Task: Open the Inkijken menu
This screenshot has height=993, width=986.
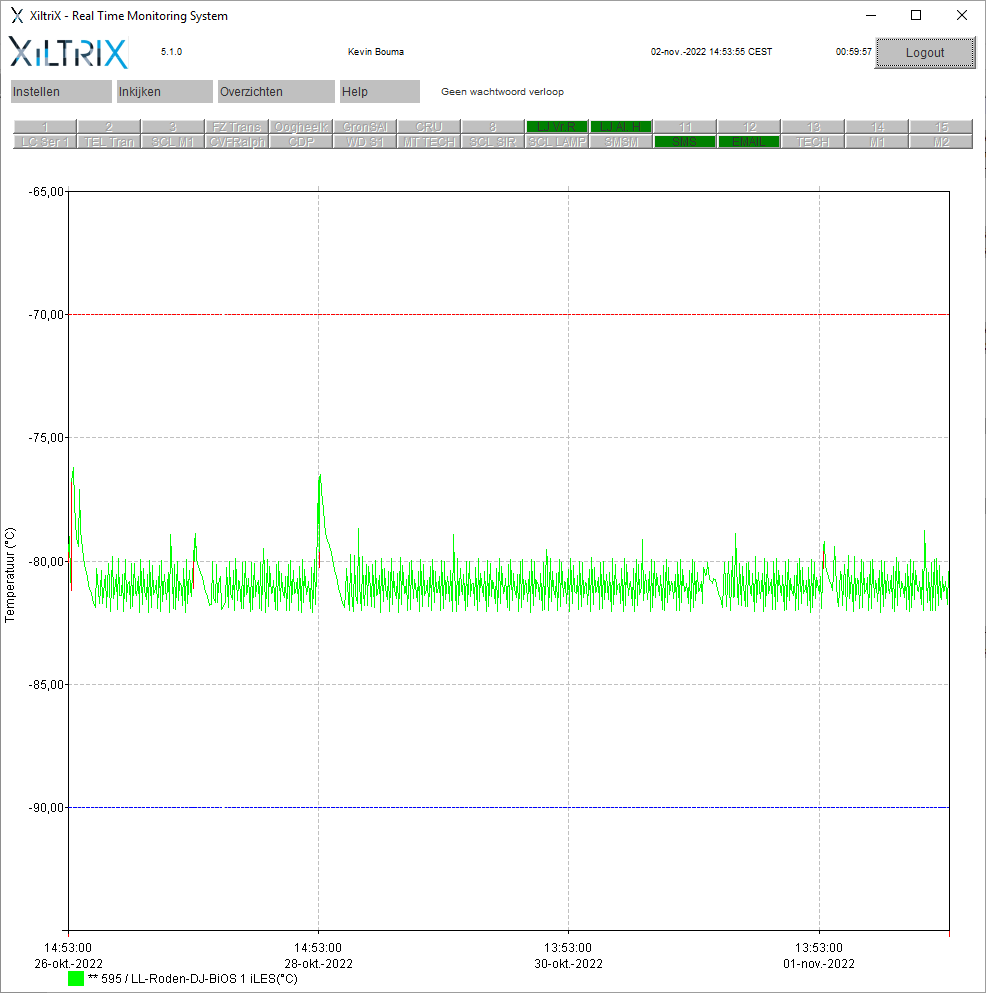Action: [x=165, y=92]
